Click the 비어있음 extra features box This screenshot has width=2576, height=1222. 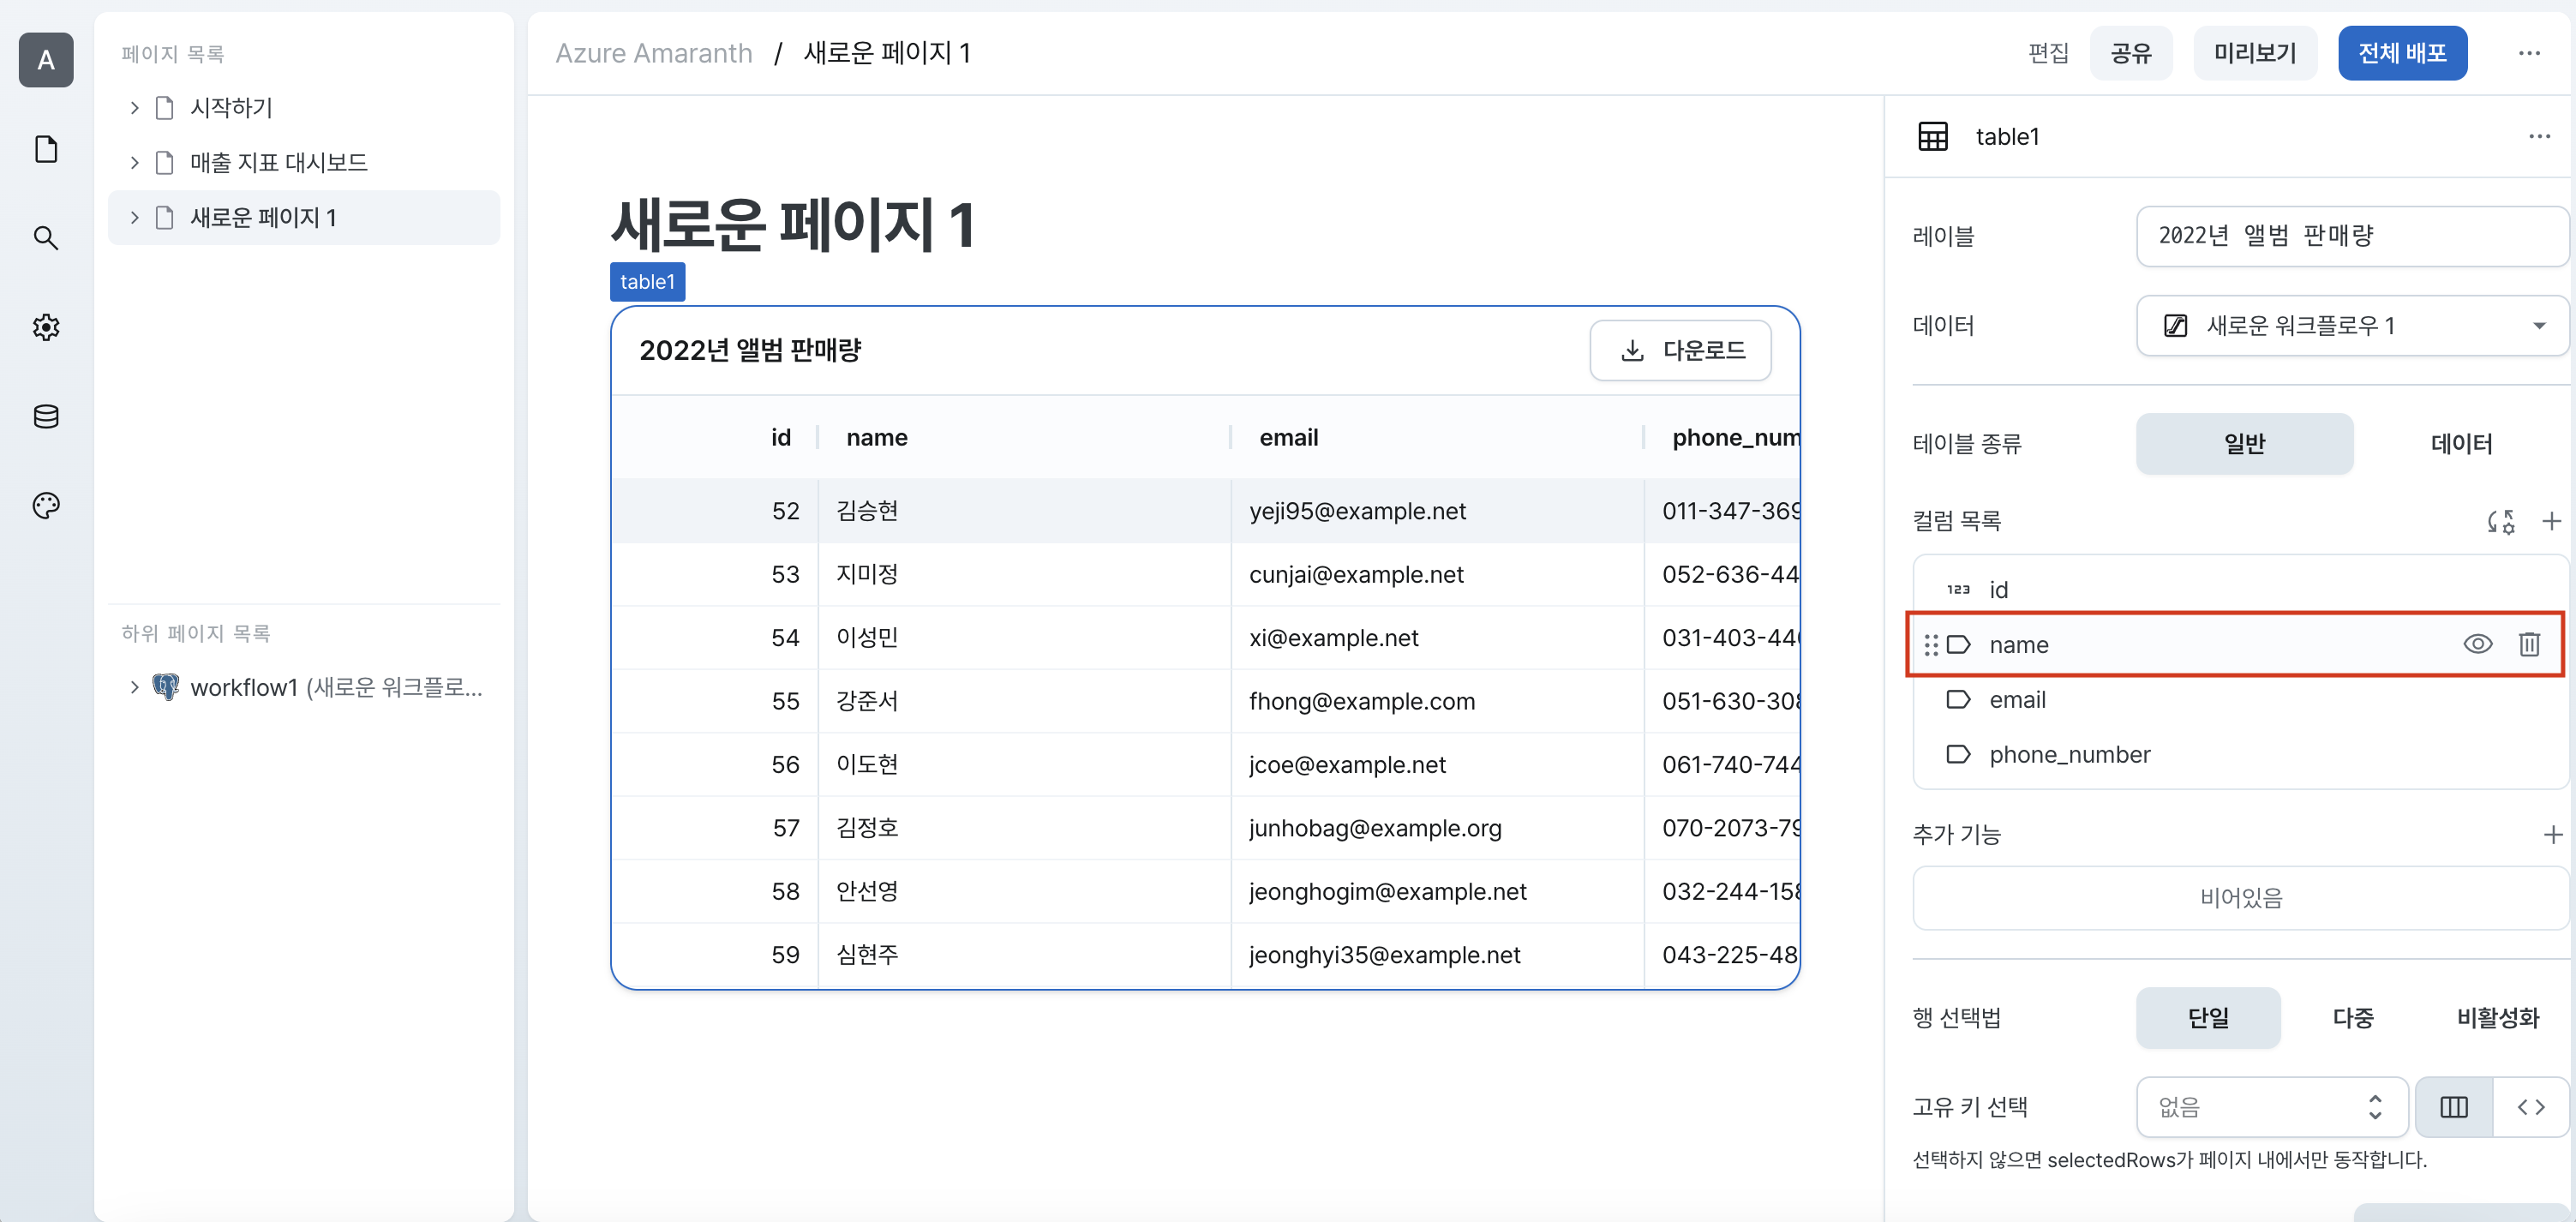coord(2240,897)
